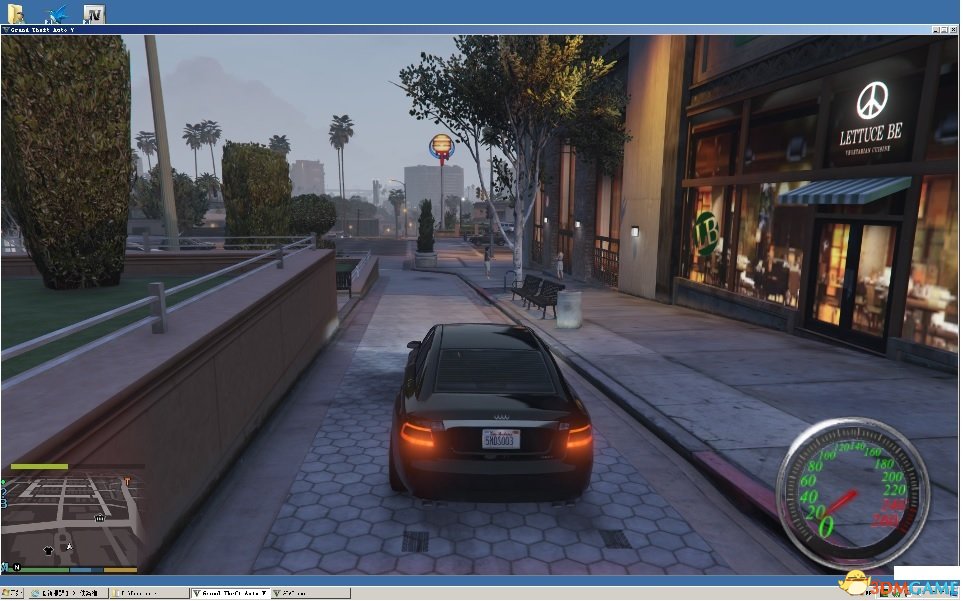This screenshot has width=963, height=601.
Task: Click the striped awning above restaurant door
Action: pos(843,191)
